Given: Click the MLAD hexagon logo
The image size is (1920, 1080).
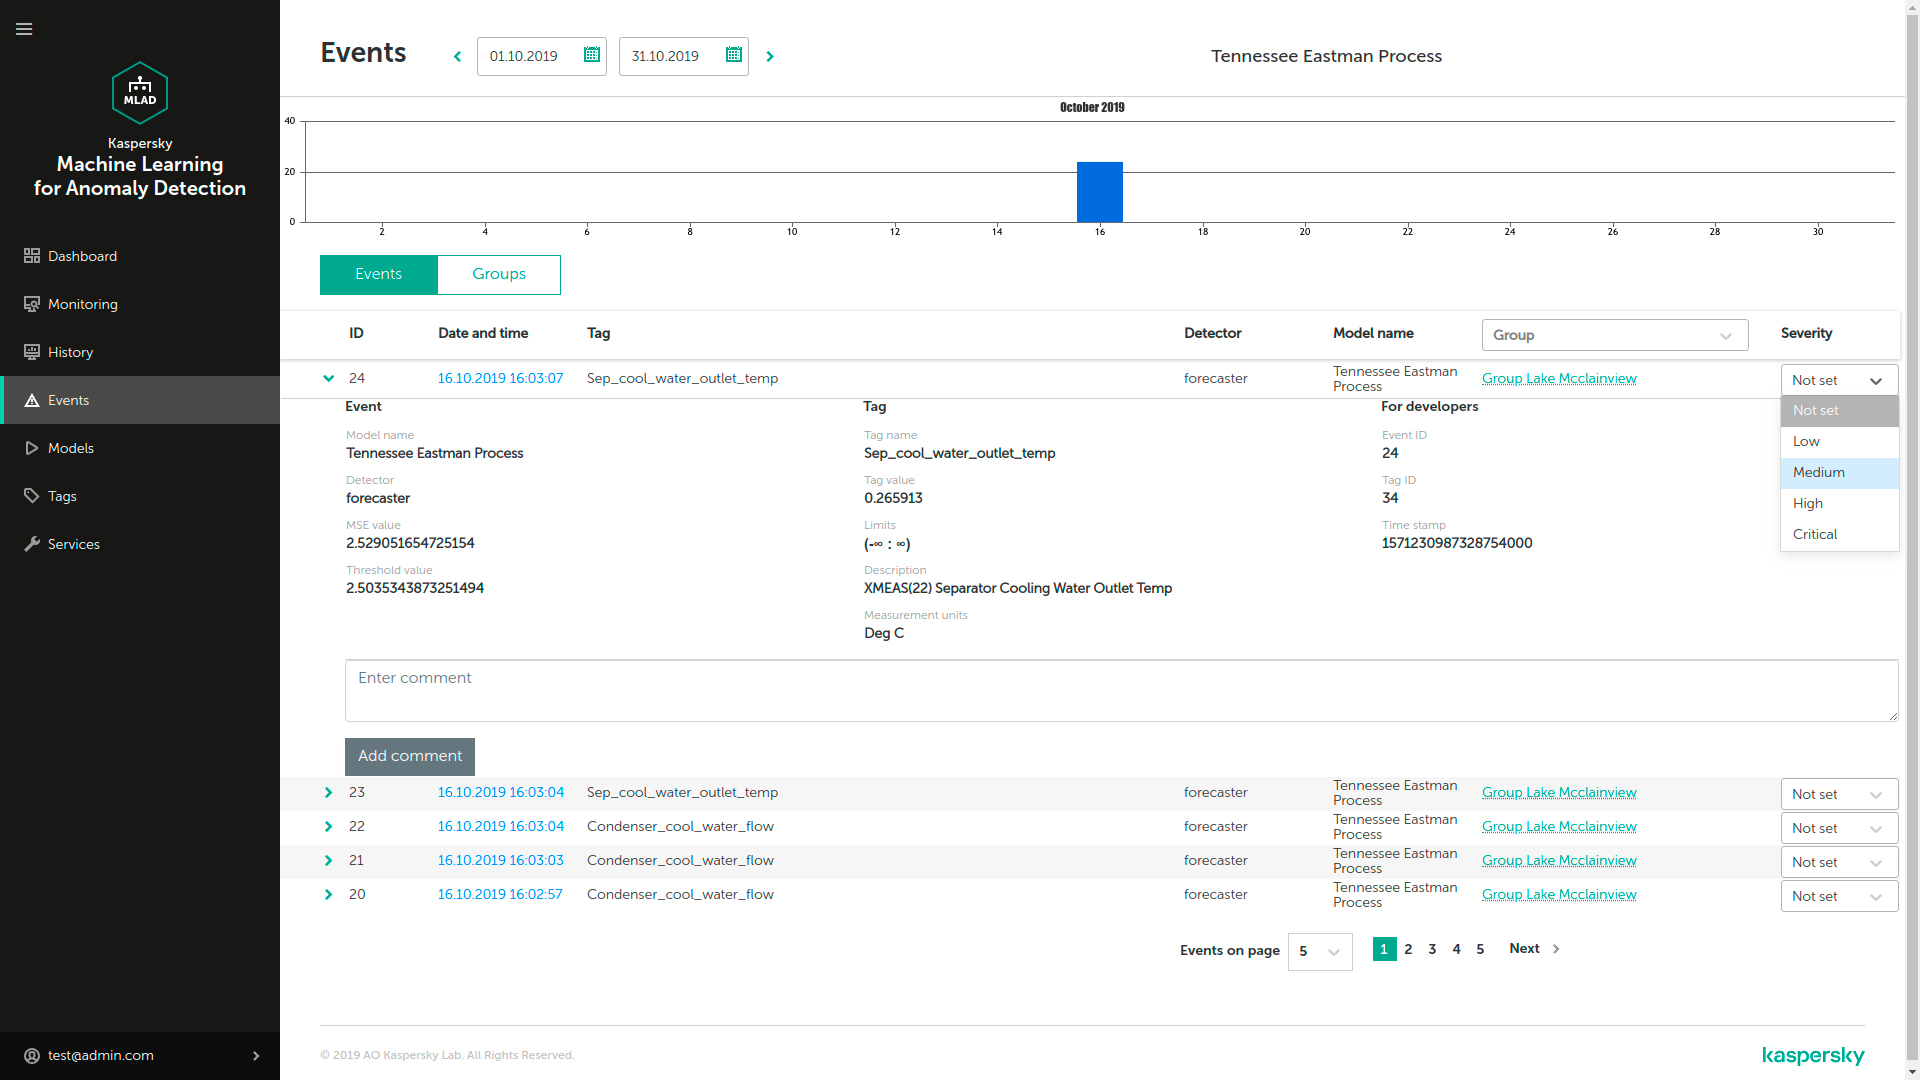Looking at the screenshot, I should (140, 93).
